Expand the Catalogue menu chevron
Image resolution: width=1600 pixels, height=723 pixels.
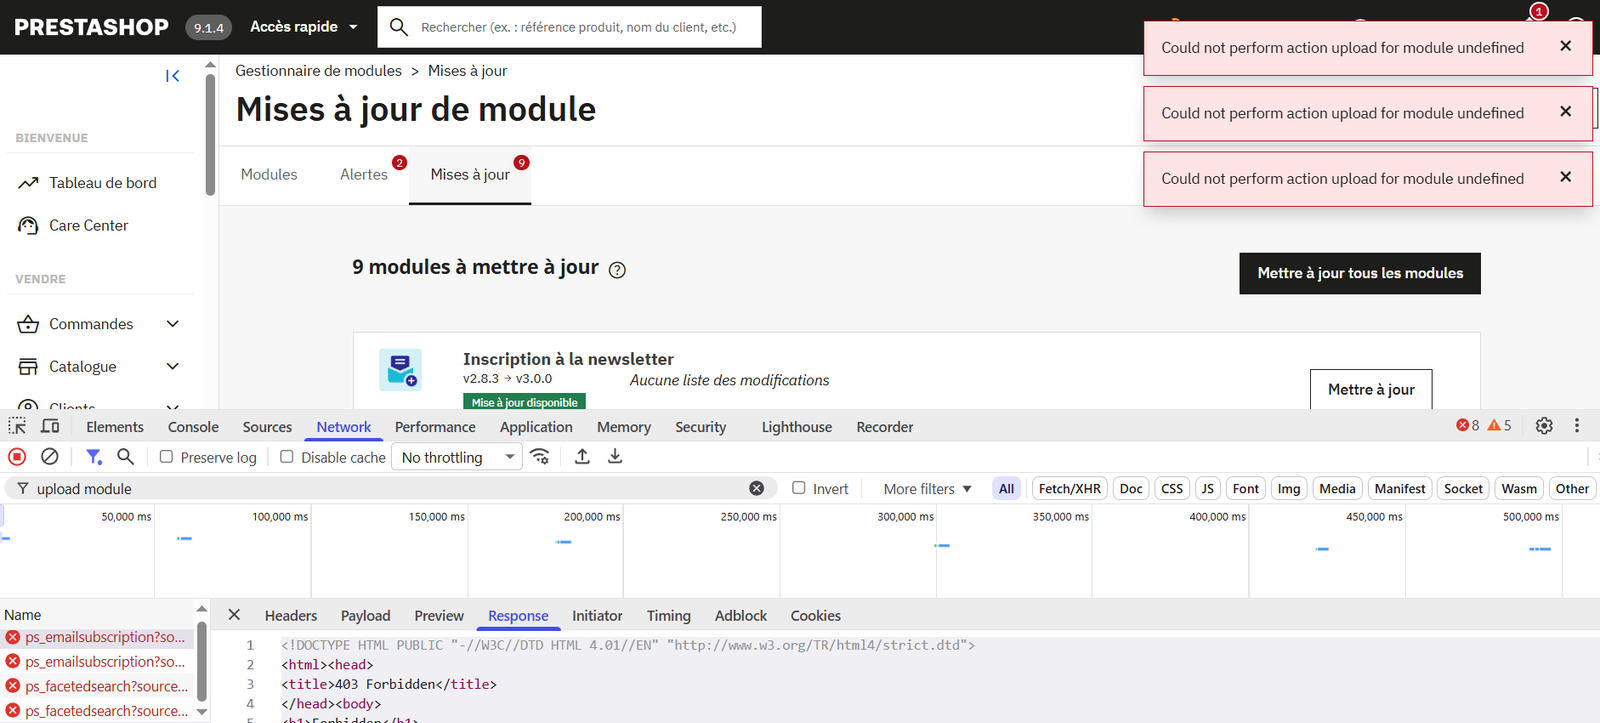click(173, 367)
